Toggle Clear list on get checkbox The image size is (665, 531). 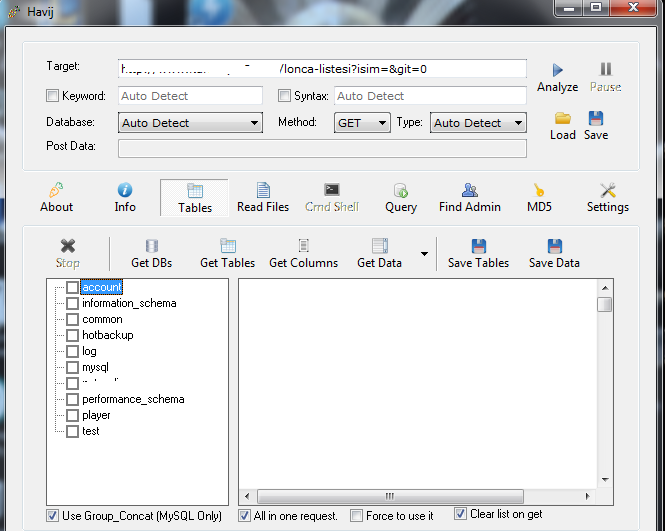(x=461, y=514)
